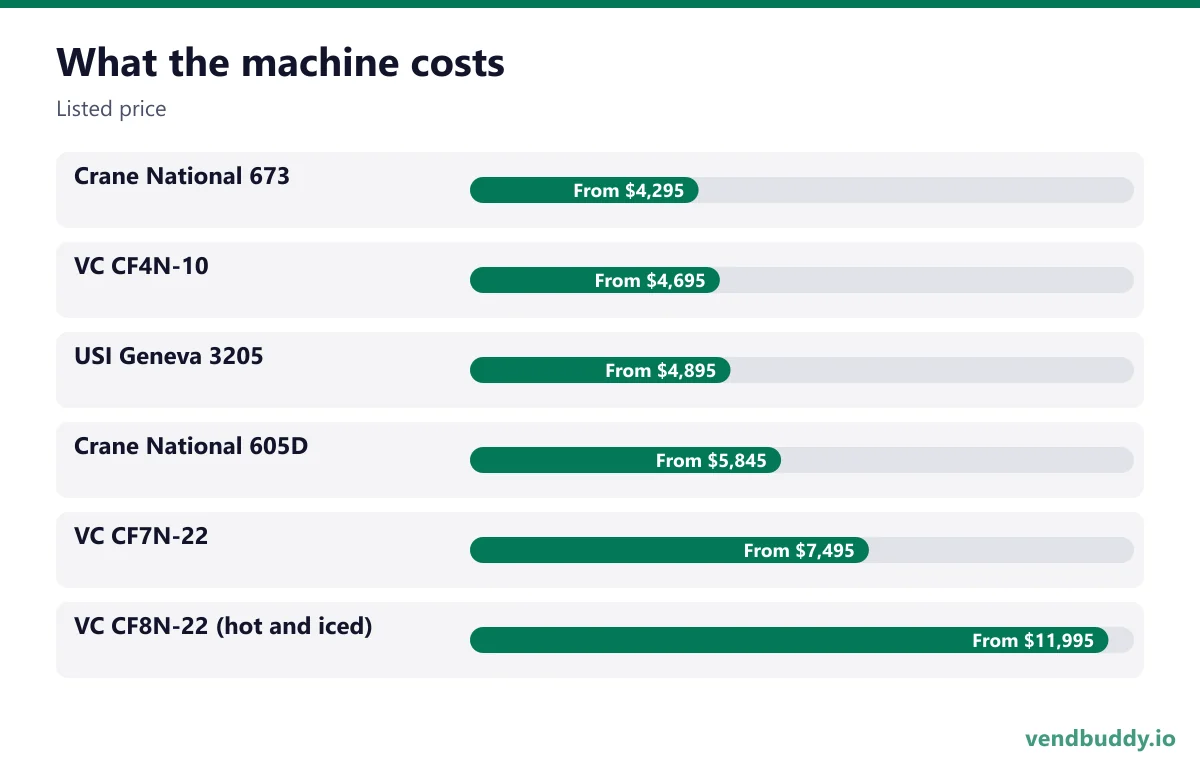Click the 'From $7,495' bar value
The height and width of the screenshot is (770, 1200).
tap(799, 550)
